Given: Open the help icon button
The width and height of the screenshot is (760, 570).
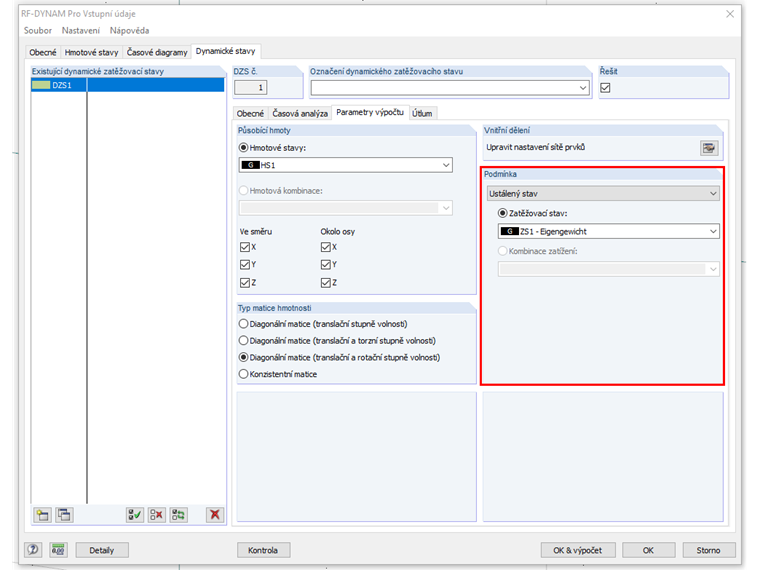Looking at the screenshot, I should click(x=33, y=550).
